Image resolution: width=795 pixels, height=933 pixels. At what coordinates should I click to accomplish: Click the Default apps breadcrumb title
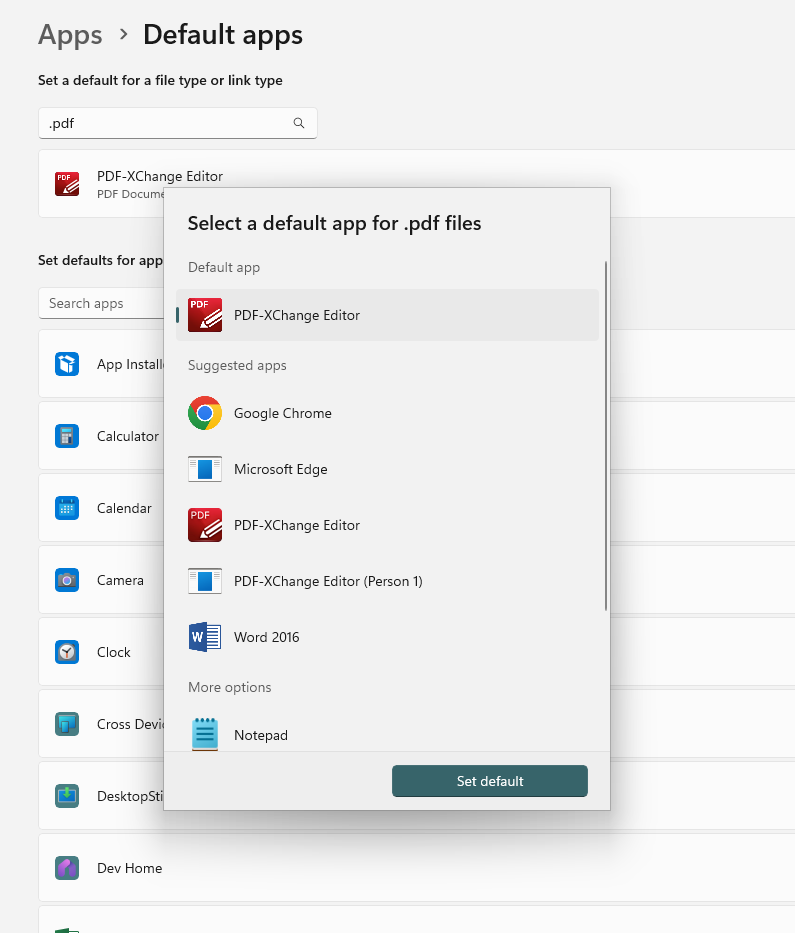(223, 35)
